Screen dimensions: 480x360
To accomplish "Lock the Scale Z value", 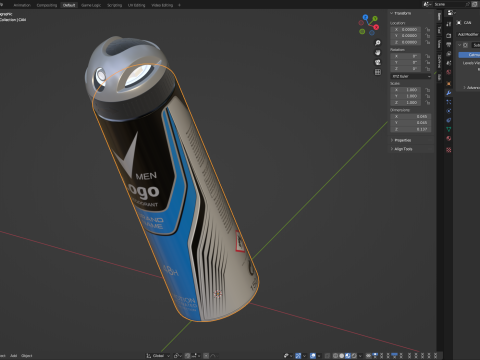I will pyautogui.click(x=428, y=102).
